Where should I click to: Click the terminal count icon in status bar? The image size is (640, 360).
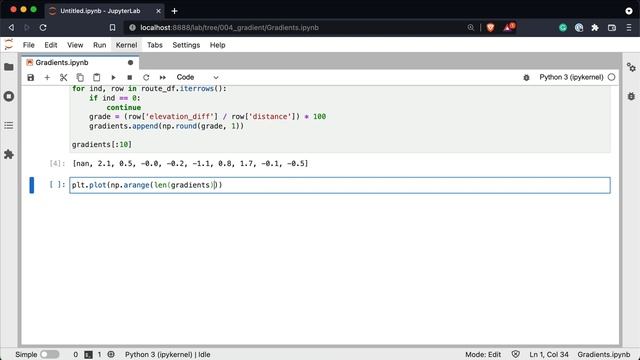click(88, 354)
